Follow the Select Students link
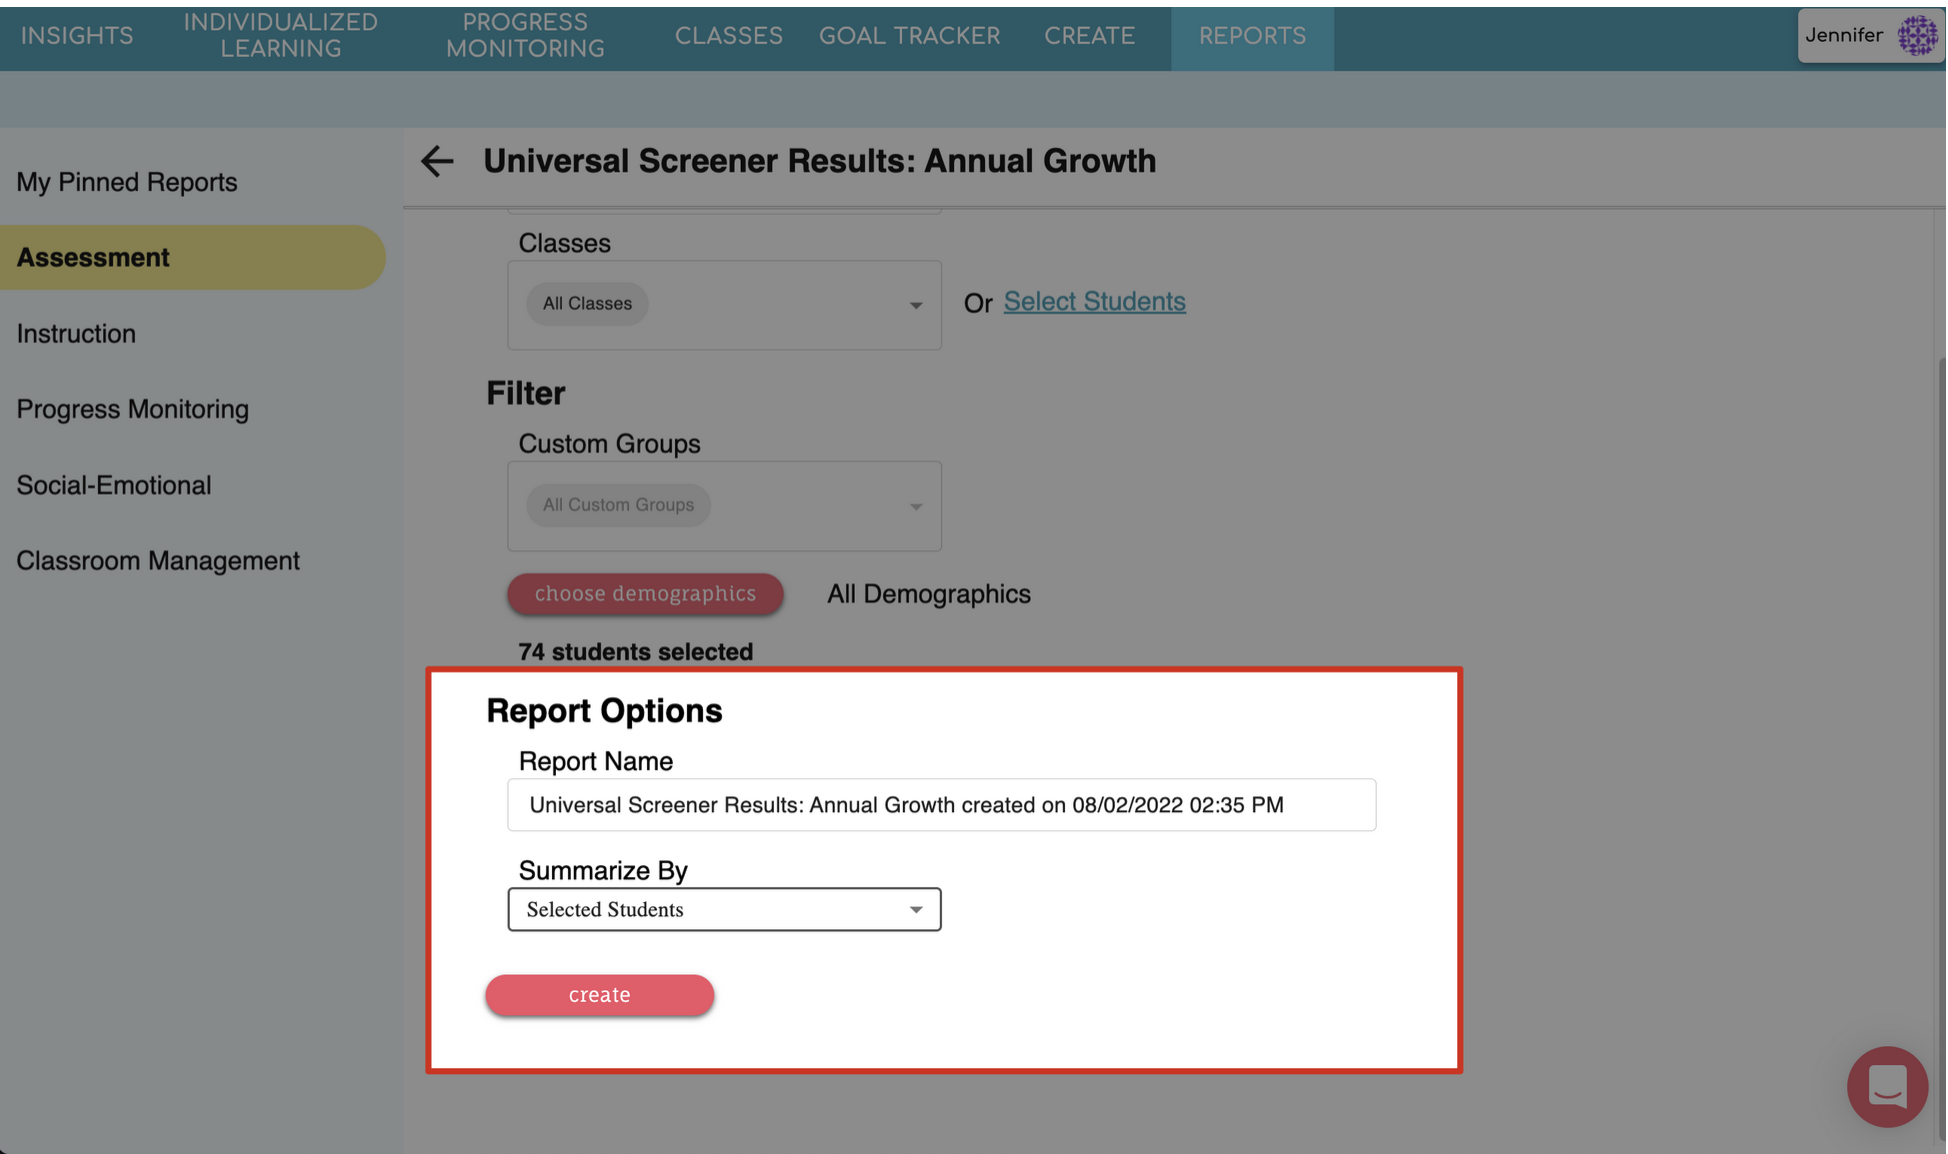 point(1094,301)
